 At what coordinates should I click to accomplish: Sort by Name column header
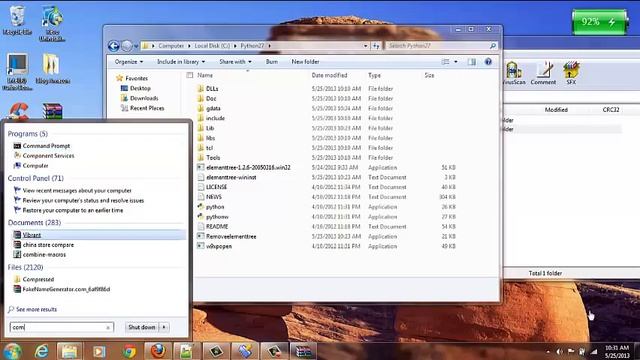tap(205, 75)
